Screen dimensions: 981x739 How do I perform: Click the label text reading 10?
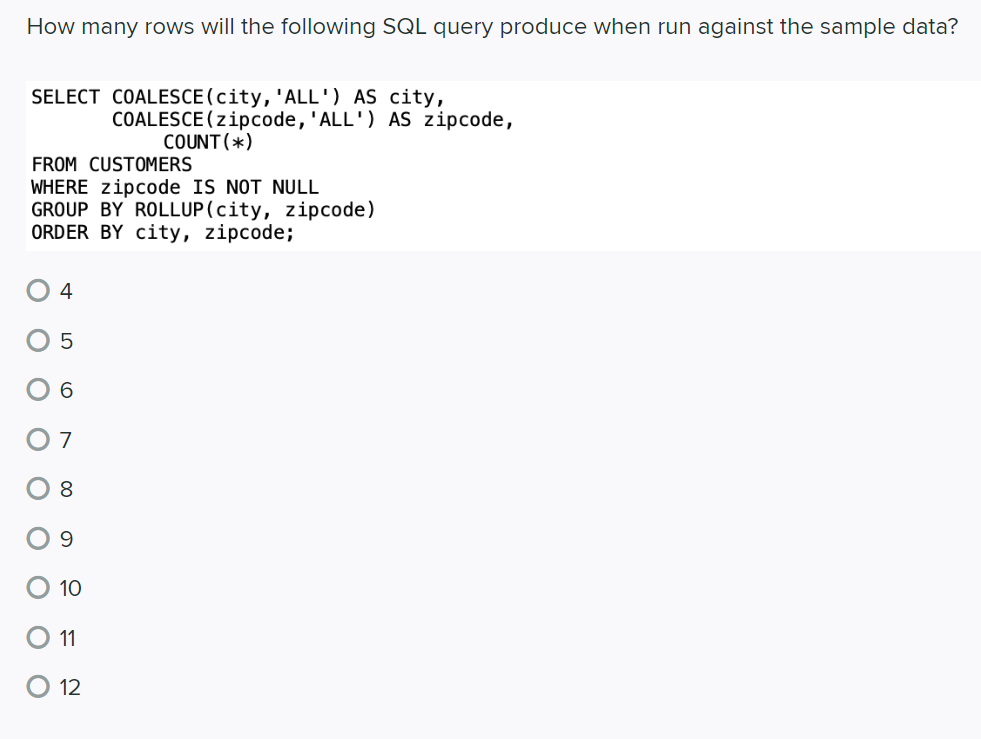68,588
